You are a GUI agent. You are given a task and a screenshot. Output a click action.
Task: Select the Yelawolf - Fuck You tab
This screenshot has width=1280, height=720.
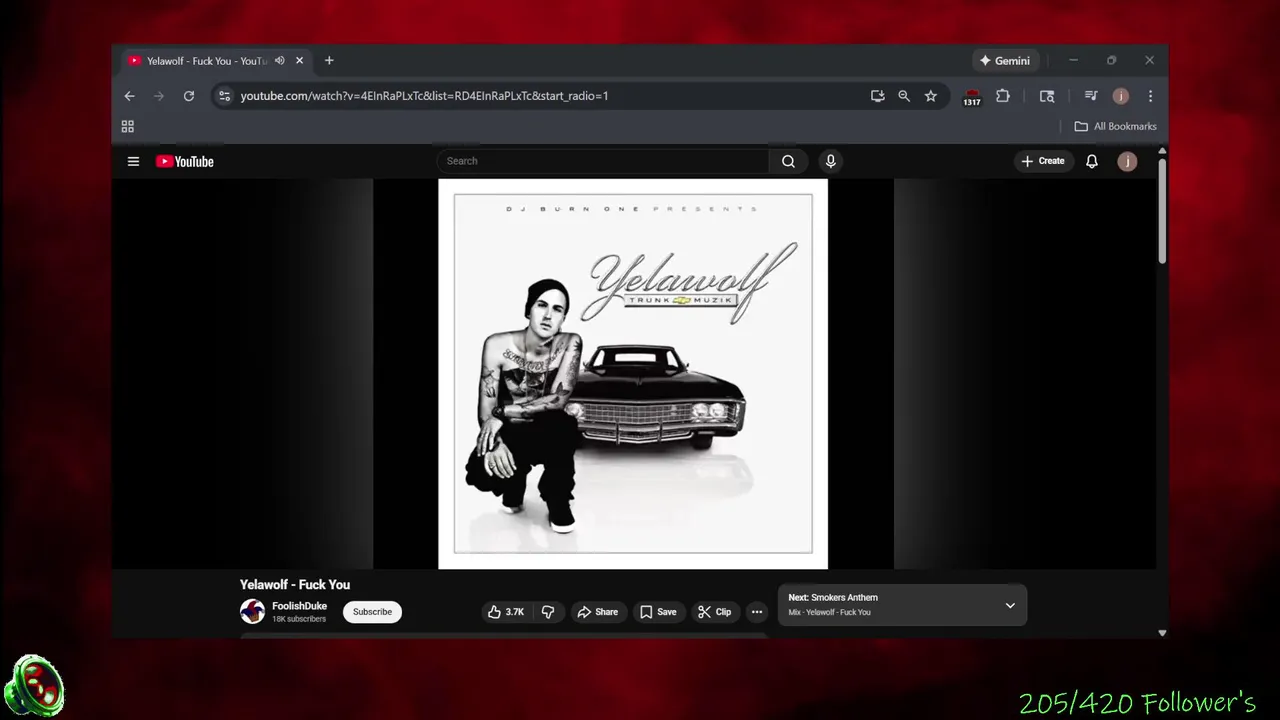pyautogui.click(x=207, y=61)
